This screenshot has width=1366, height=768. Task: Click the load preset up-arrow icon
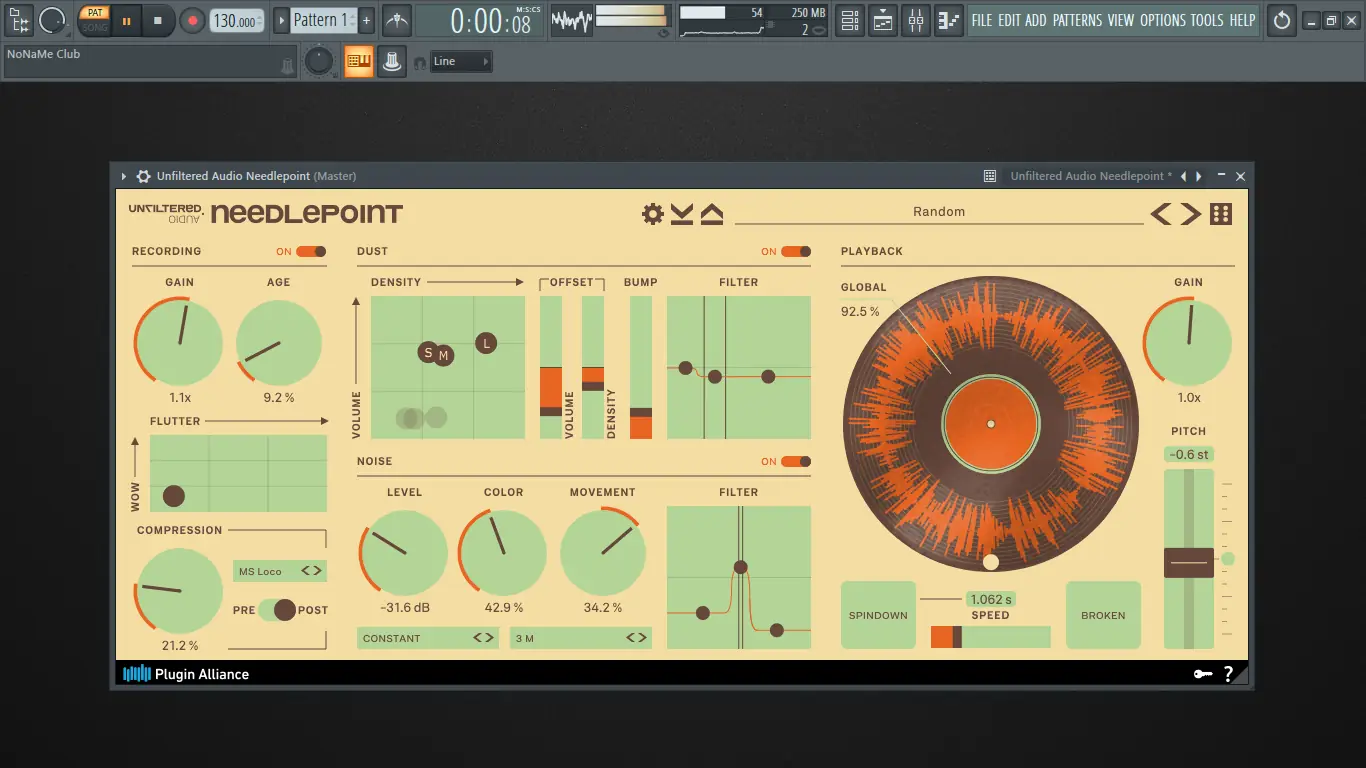(x=711, y=212)
